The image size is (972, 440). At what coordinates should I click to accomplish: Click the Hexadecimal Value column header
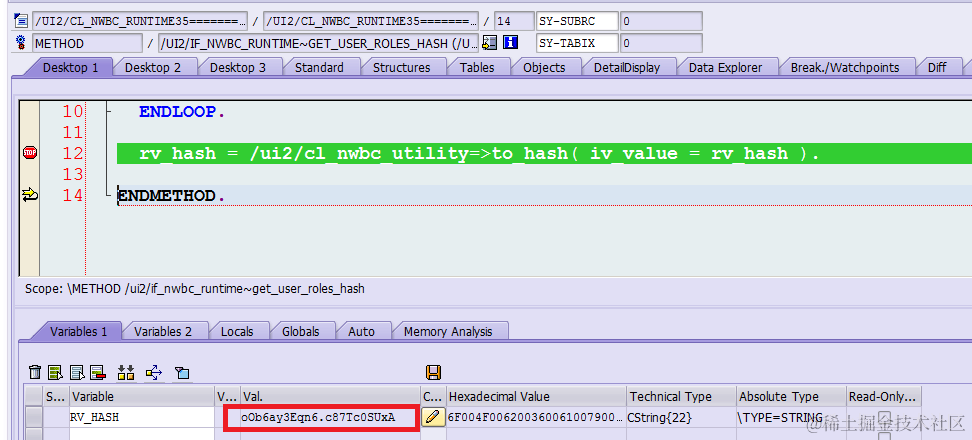[536, 397]
